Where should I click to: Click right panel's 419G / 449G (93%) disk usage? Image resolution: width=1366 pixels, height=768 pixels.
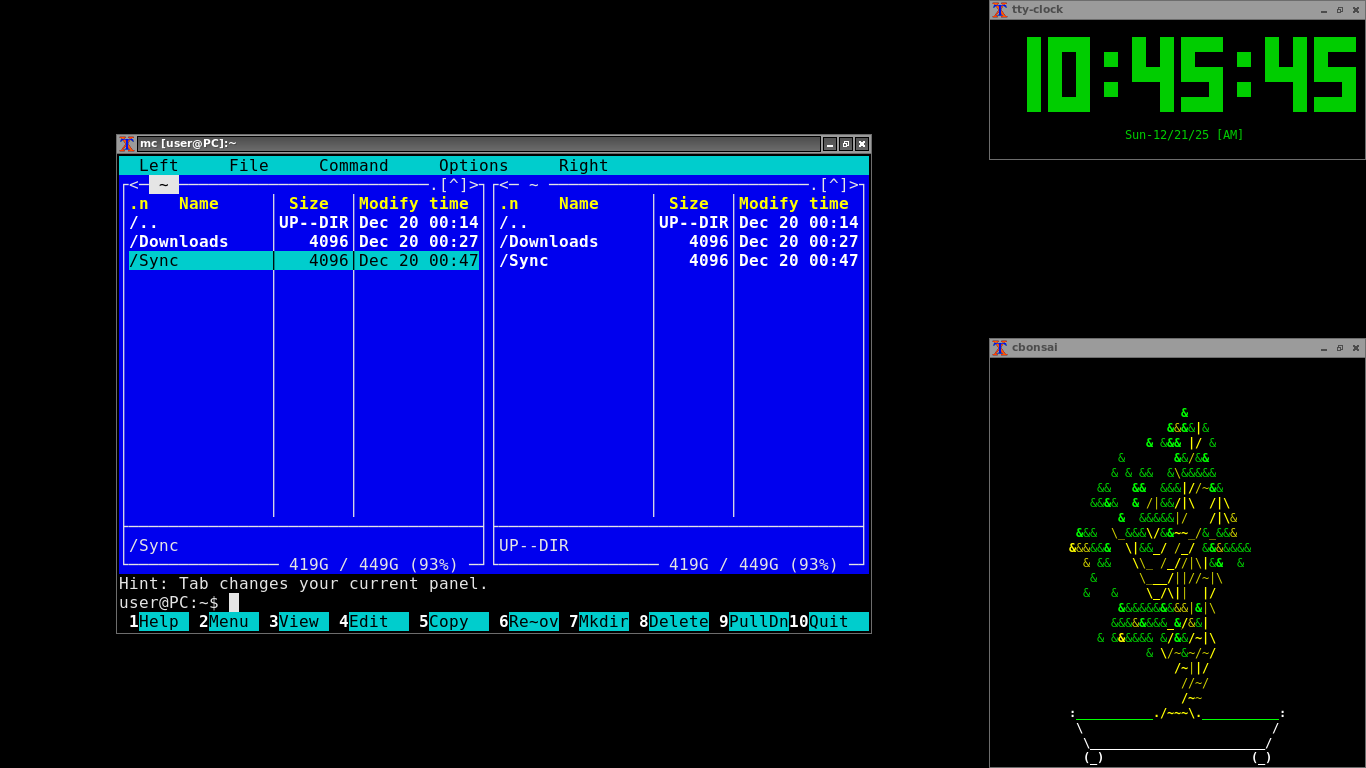[754, 564]
